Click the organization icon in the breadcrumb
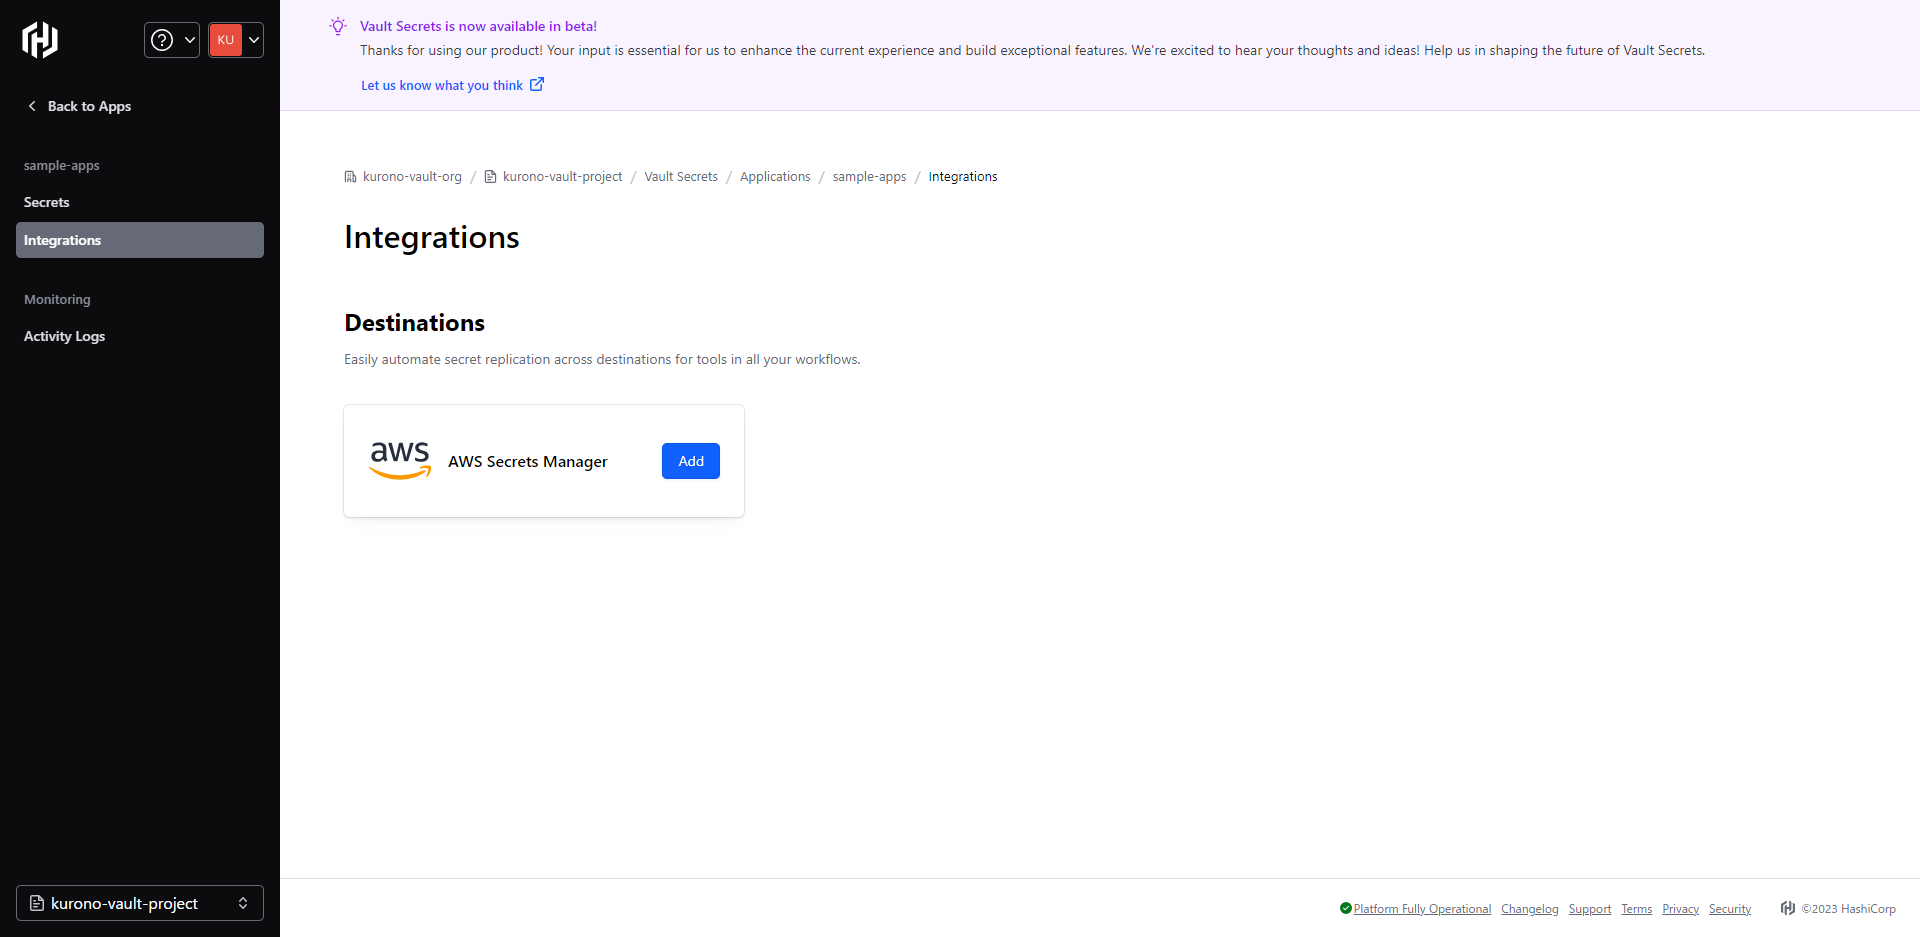This screenshot has height=937, width=1920. click(350, 177)
